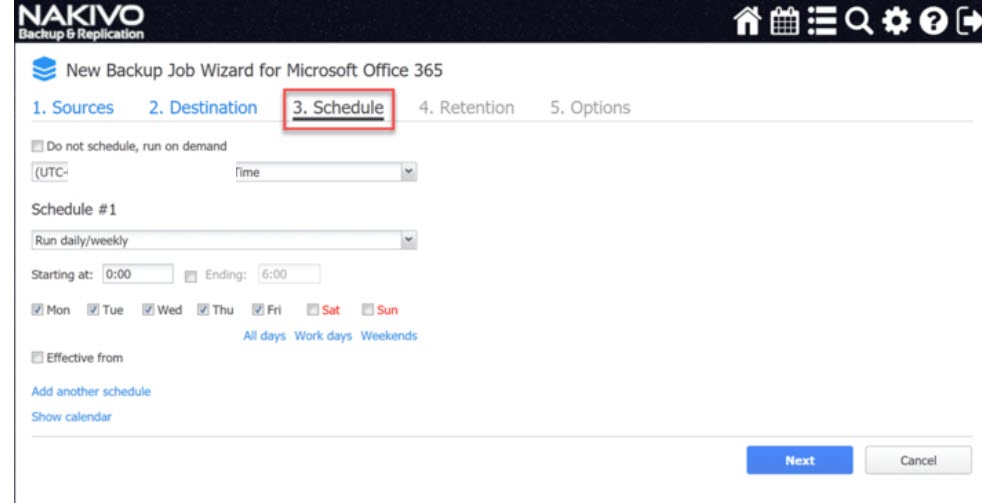Enable the Ending time checkbox
Viewport: 982px width, 503px height.
[191, 275]
